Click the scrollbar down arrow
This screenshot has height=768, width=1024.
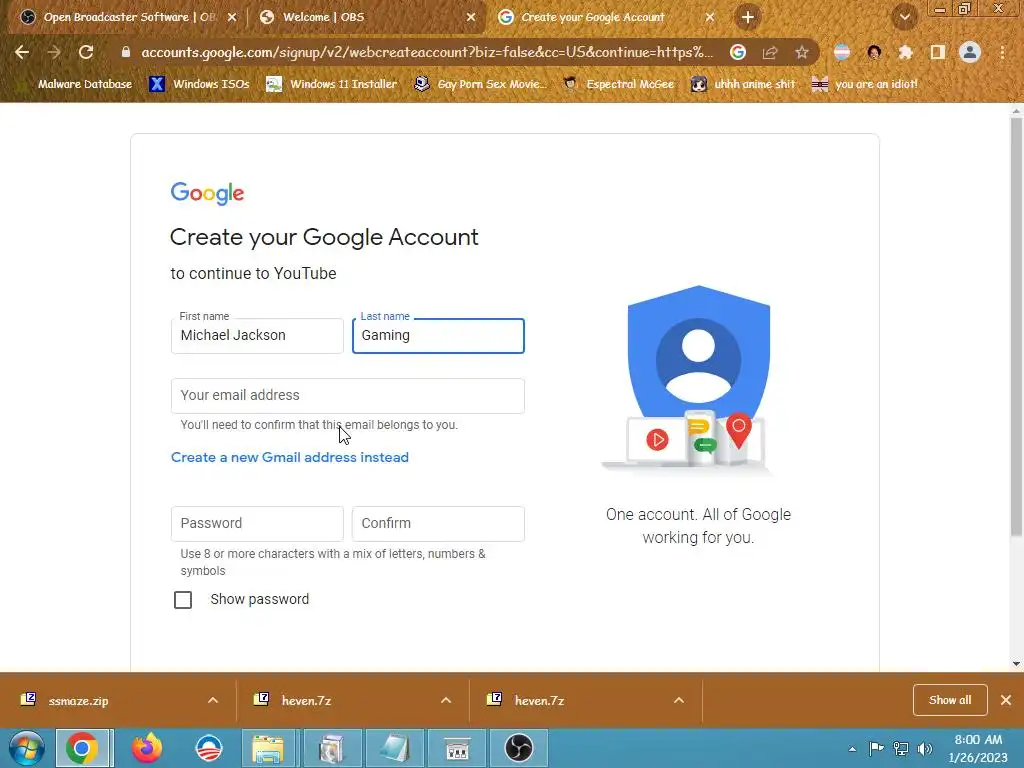coord(1016,664)
